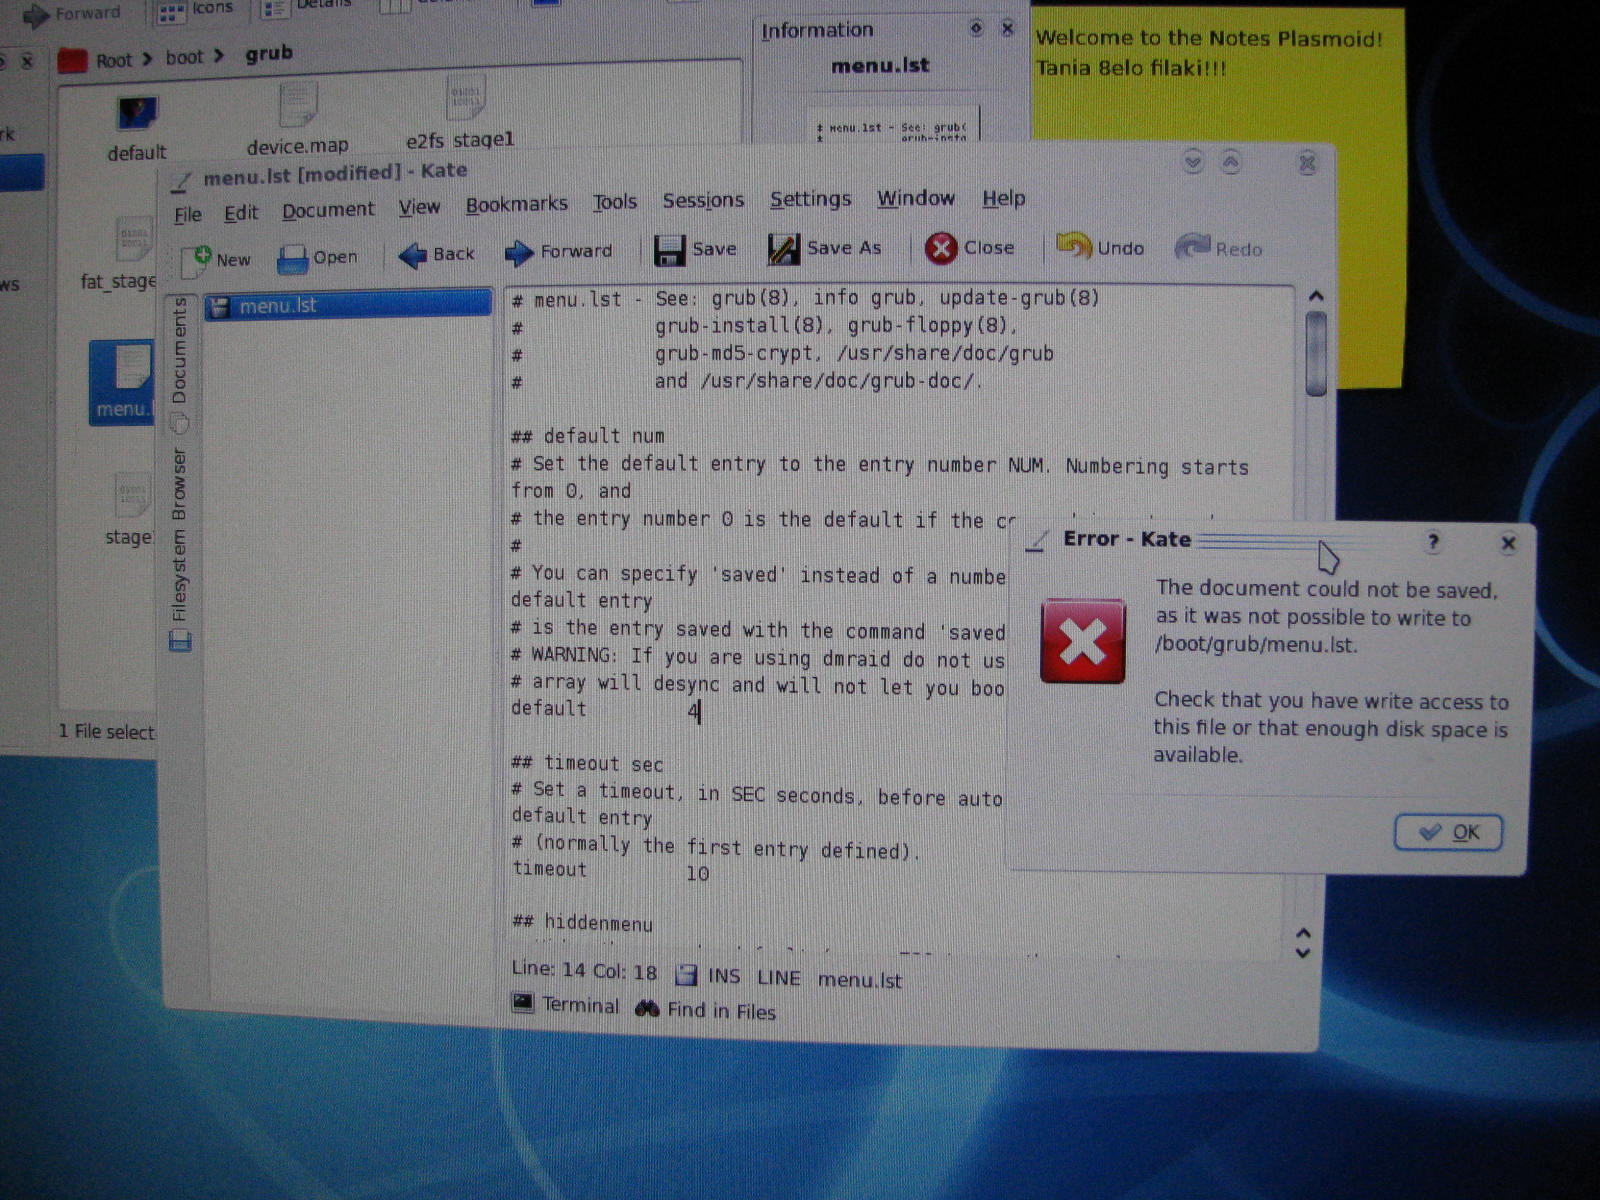Select the default file in the file manager
The image size is (1600, 1200).
pyautogui.click(x=137, y=128)
